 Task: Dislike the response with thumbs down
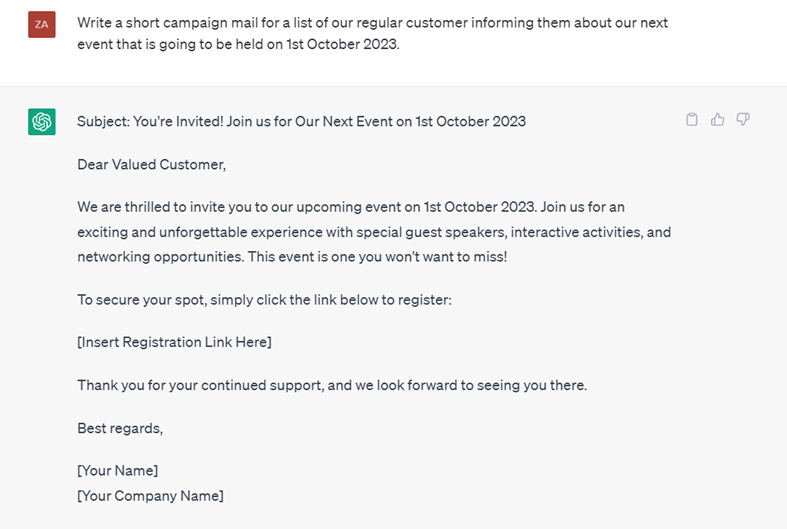743,120
